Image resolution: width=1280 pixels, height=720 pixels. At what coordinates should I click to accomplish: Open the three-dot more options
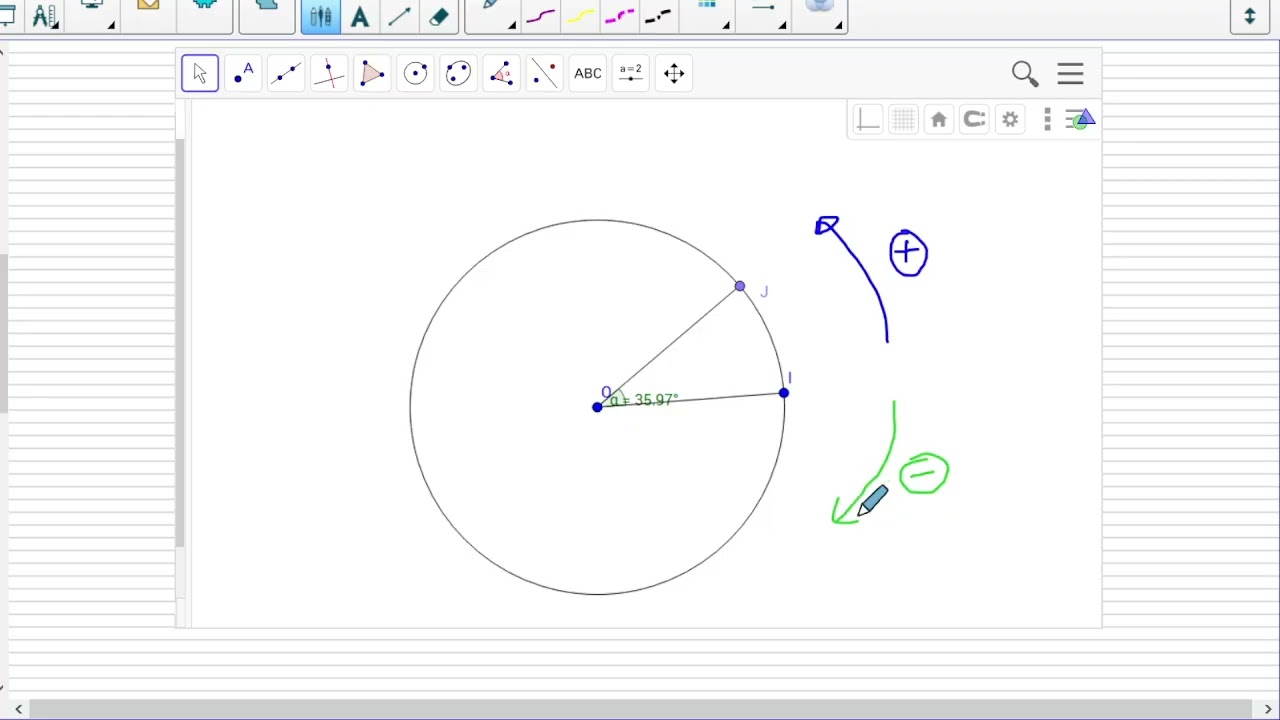(x=1047, y=120)
